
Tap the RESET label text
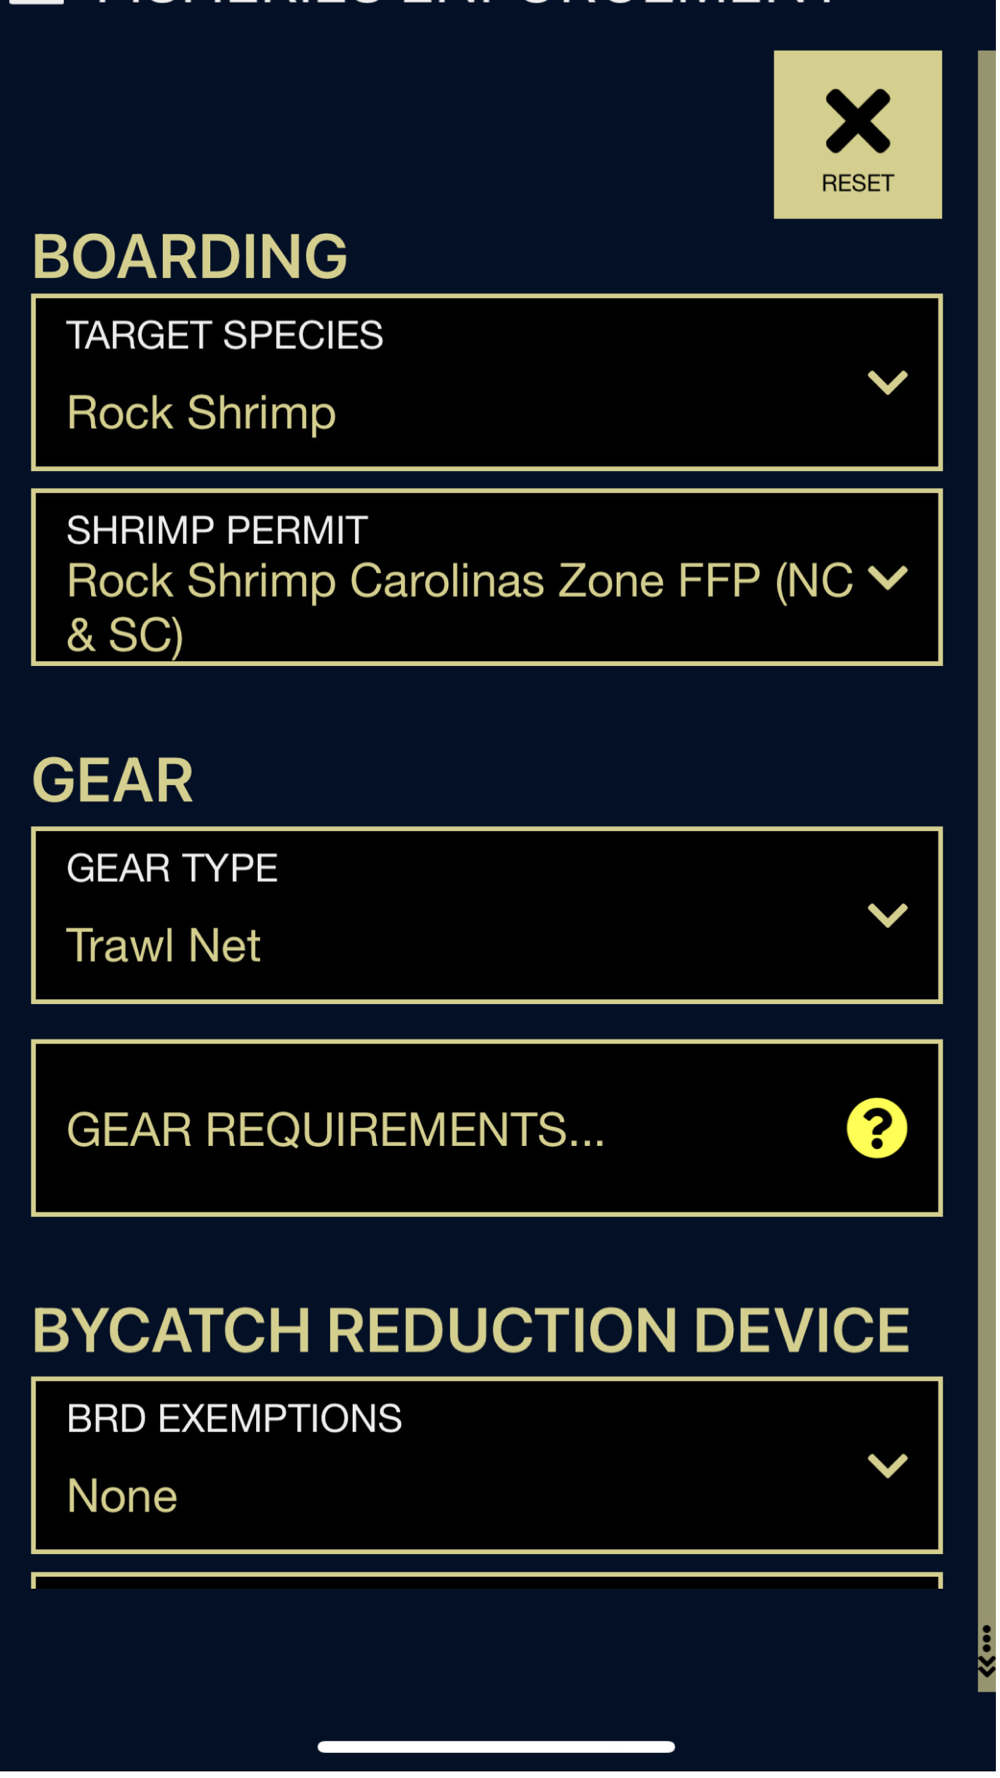click(x=860, y=184)
